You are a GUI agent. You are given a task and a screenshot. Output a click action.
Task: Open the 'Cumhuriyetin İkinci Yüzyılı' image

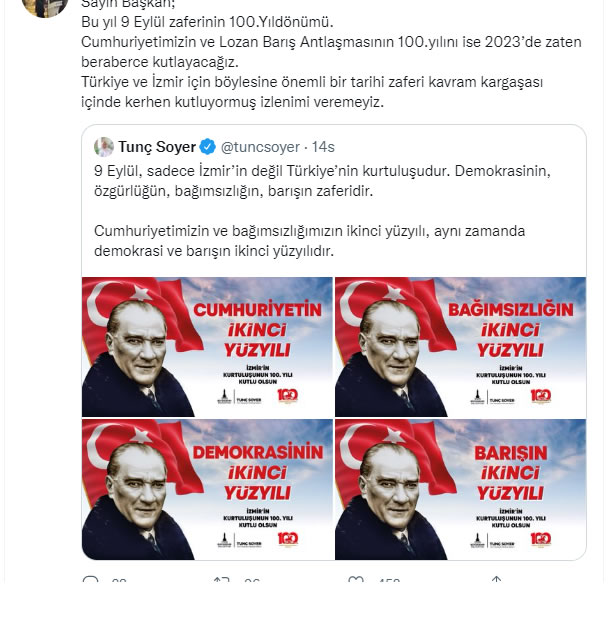tap(207, 347)
